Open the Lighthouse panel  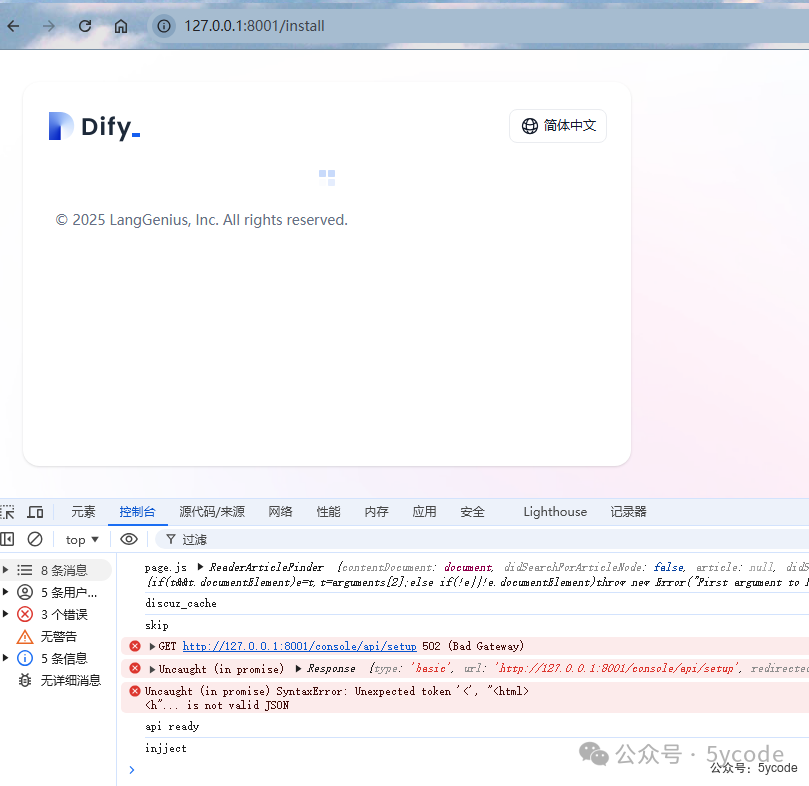tap(555, 511)
